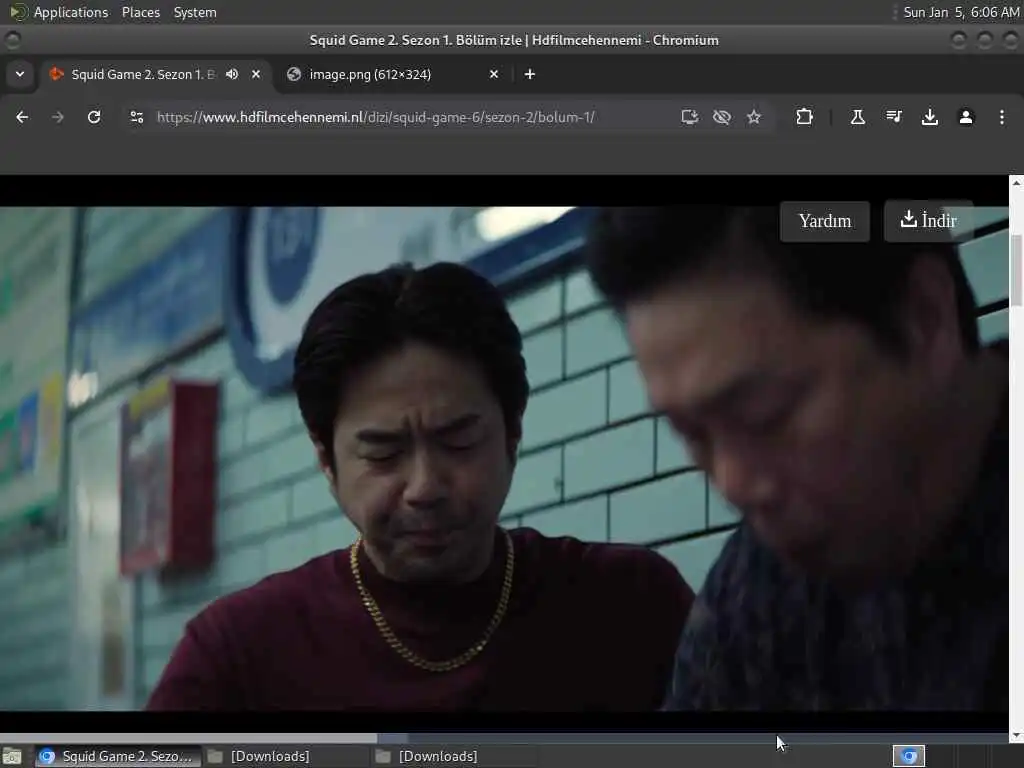Go back to the previous page
This screenshot has width=1024, height=768.
pos(22,117)
